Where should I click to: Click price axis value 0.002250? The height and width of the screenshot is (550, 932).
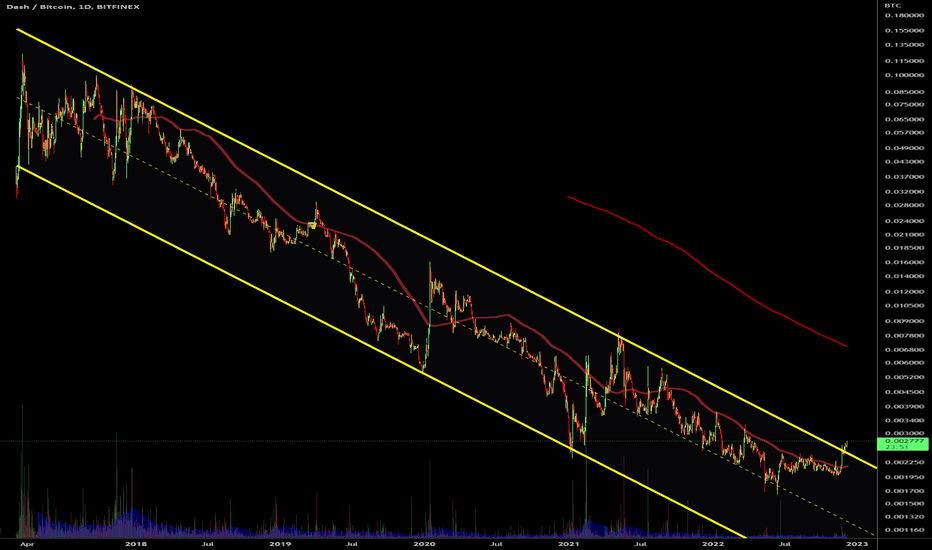tap(904, 462)
